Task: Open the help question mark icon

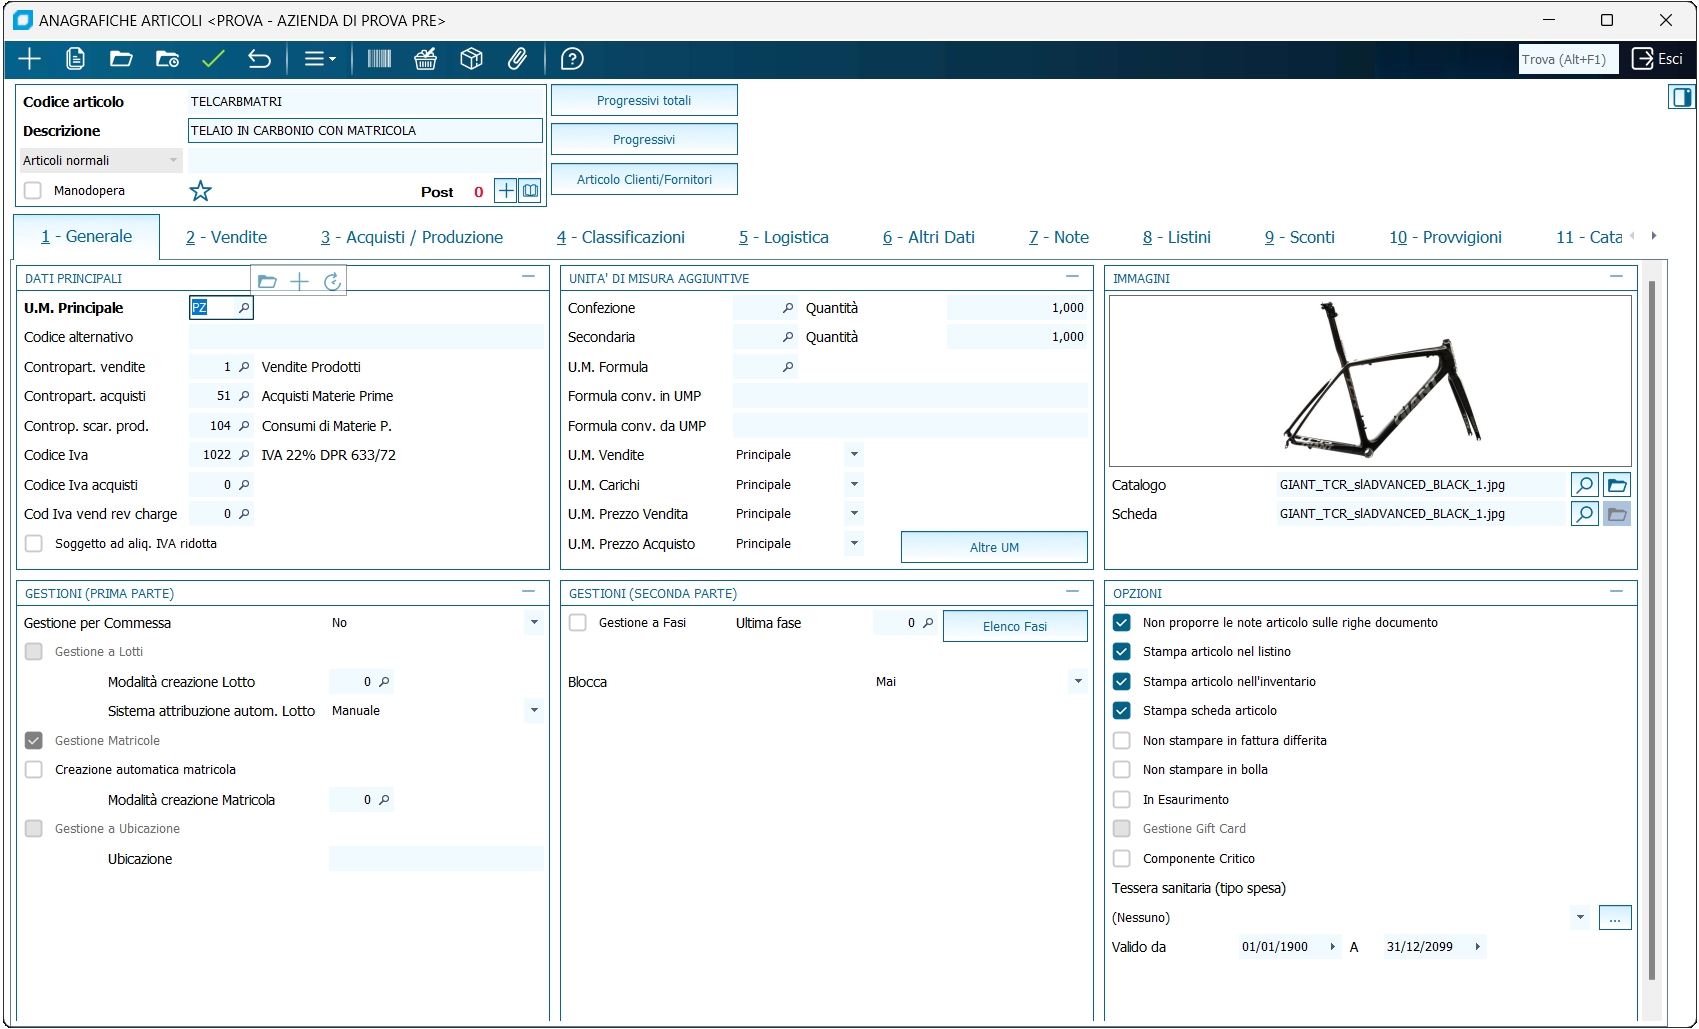Action: pyautogui.click(x=572, y=59)
